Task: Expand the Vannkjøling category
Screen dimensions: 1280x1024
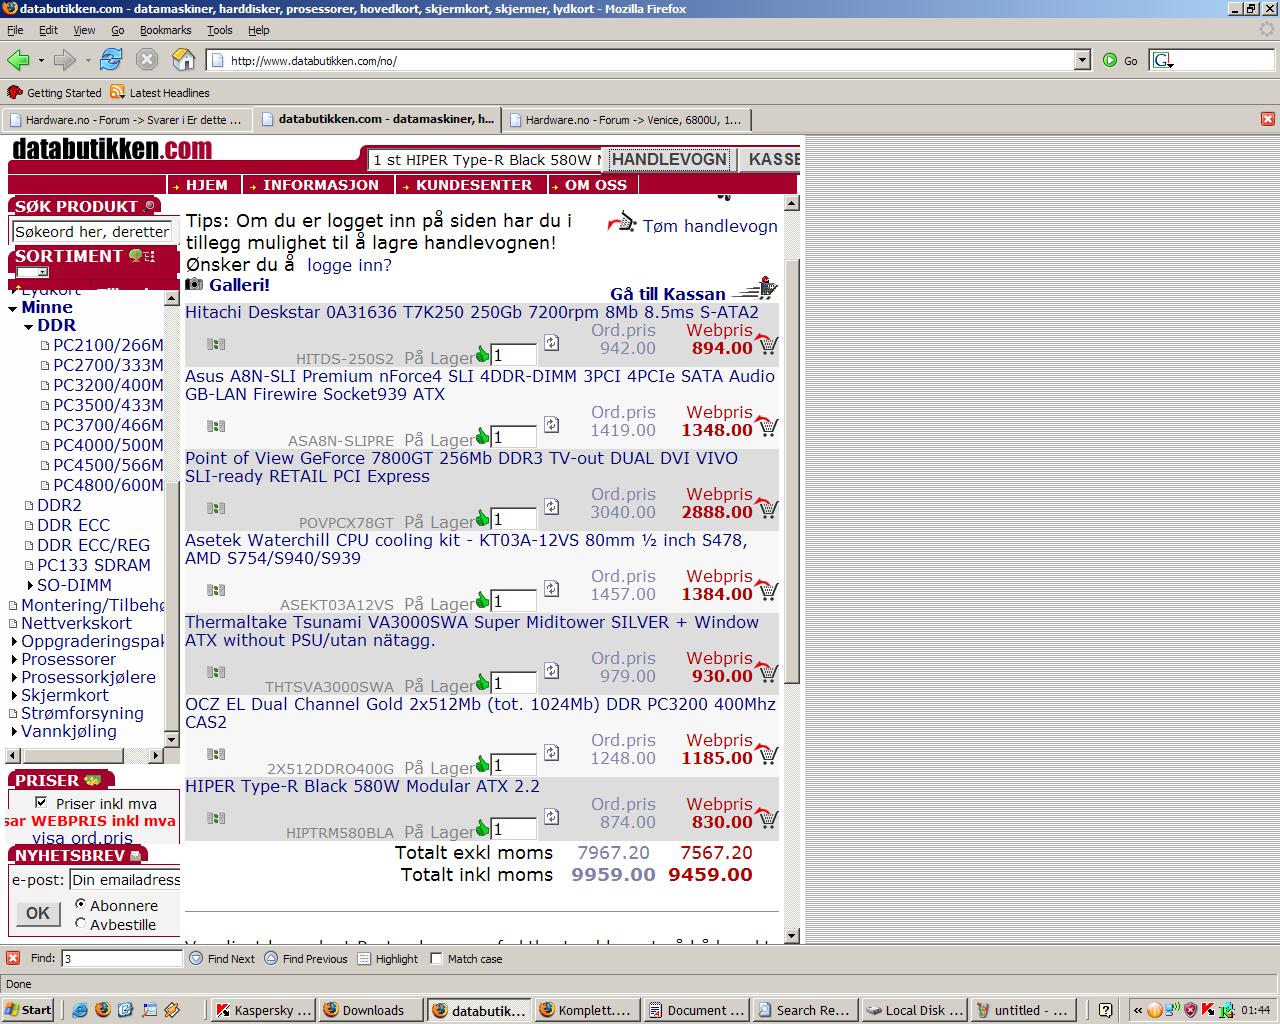Action: coord(14,731)
